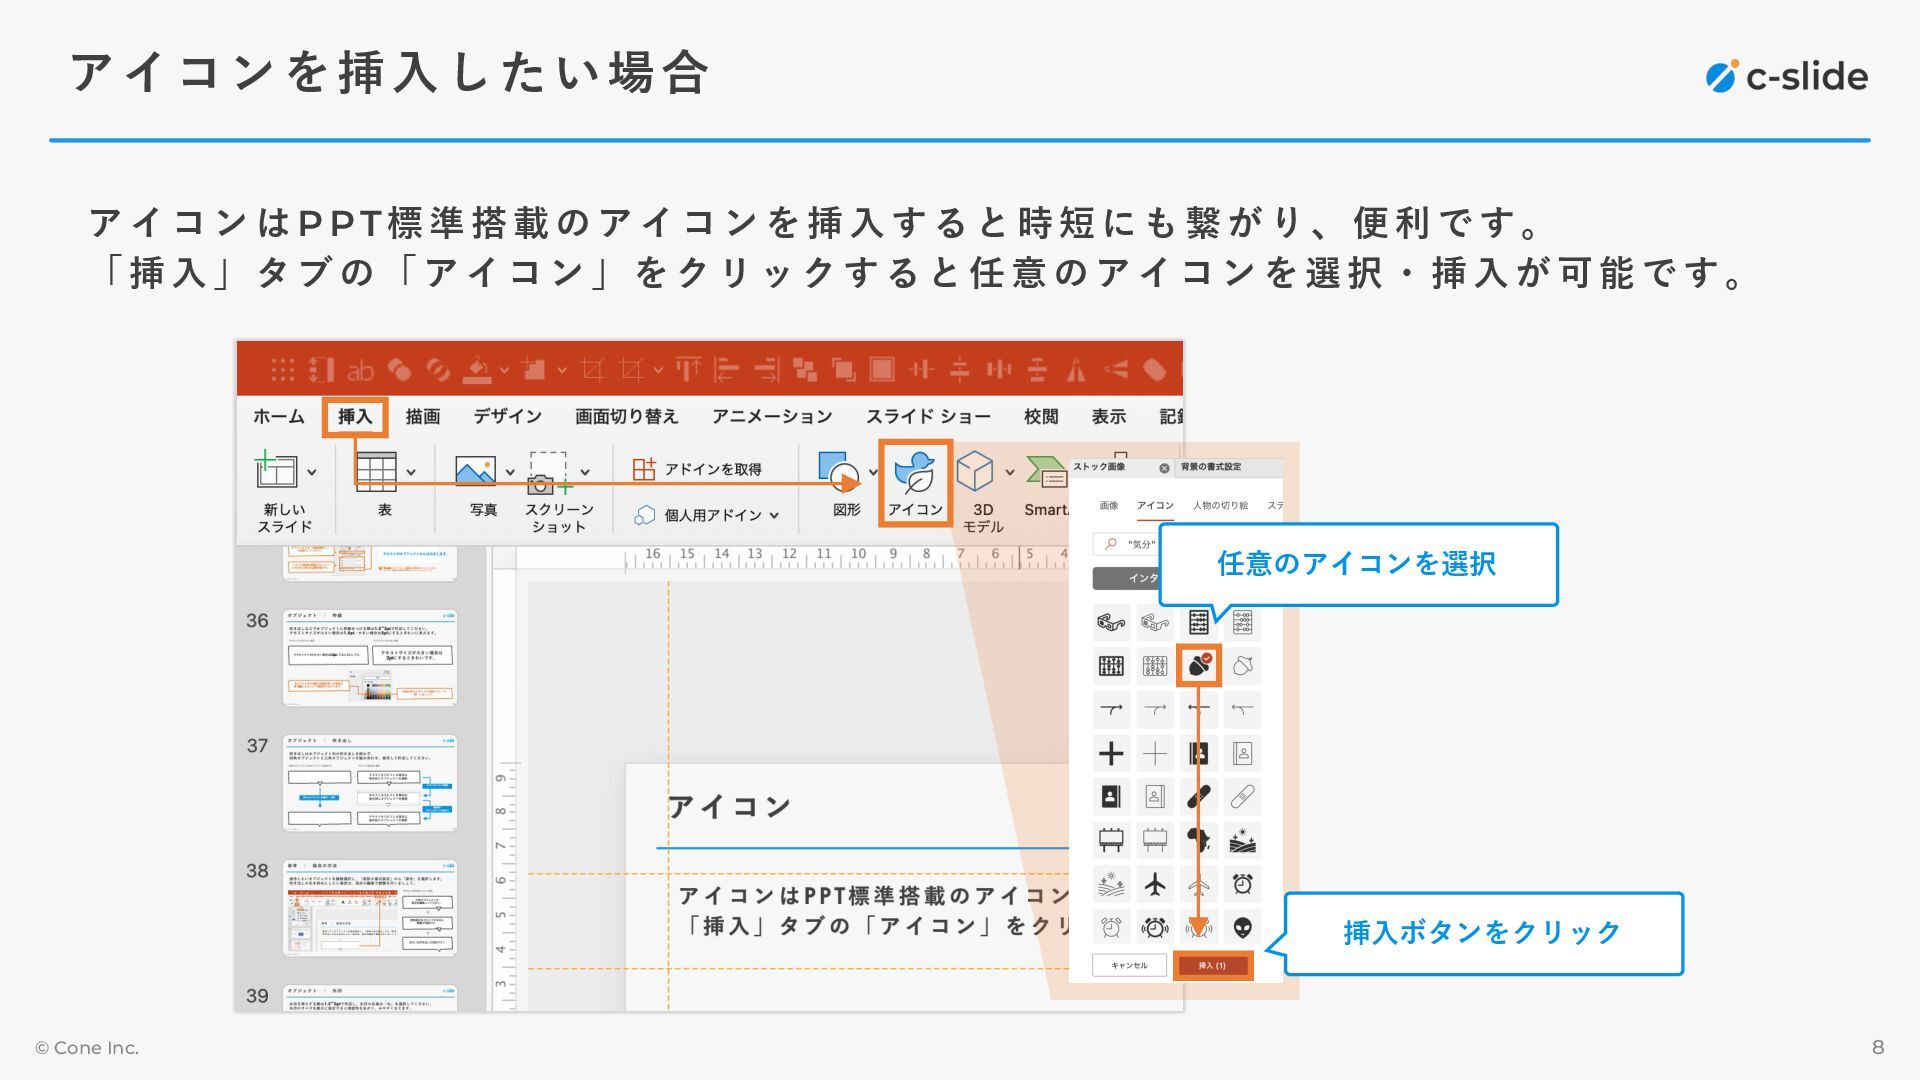
Task: Open the 表 dropdown arrow
Action: pyautogui.click(x=411, y=472)
